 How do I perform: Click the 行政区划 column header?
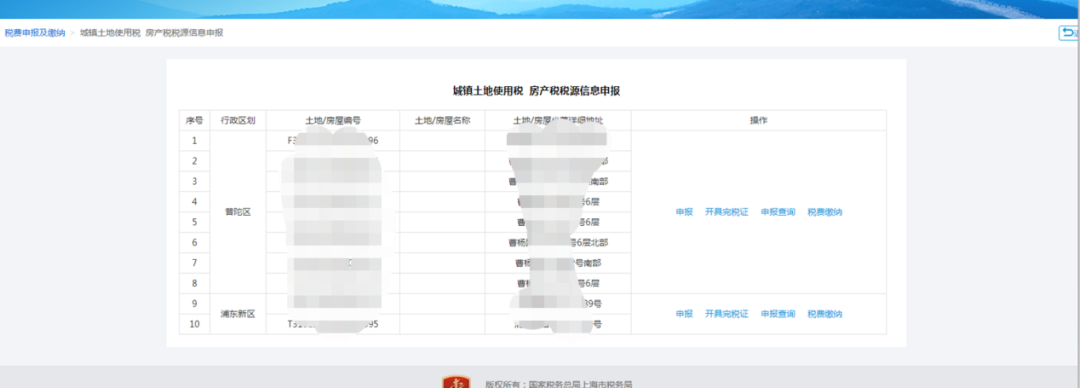click(x=238, y=121)
